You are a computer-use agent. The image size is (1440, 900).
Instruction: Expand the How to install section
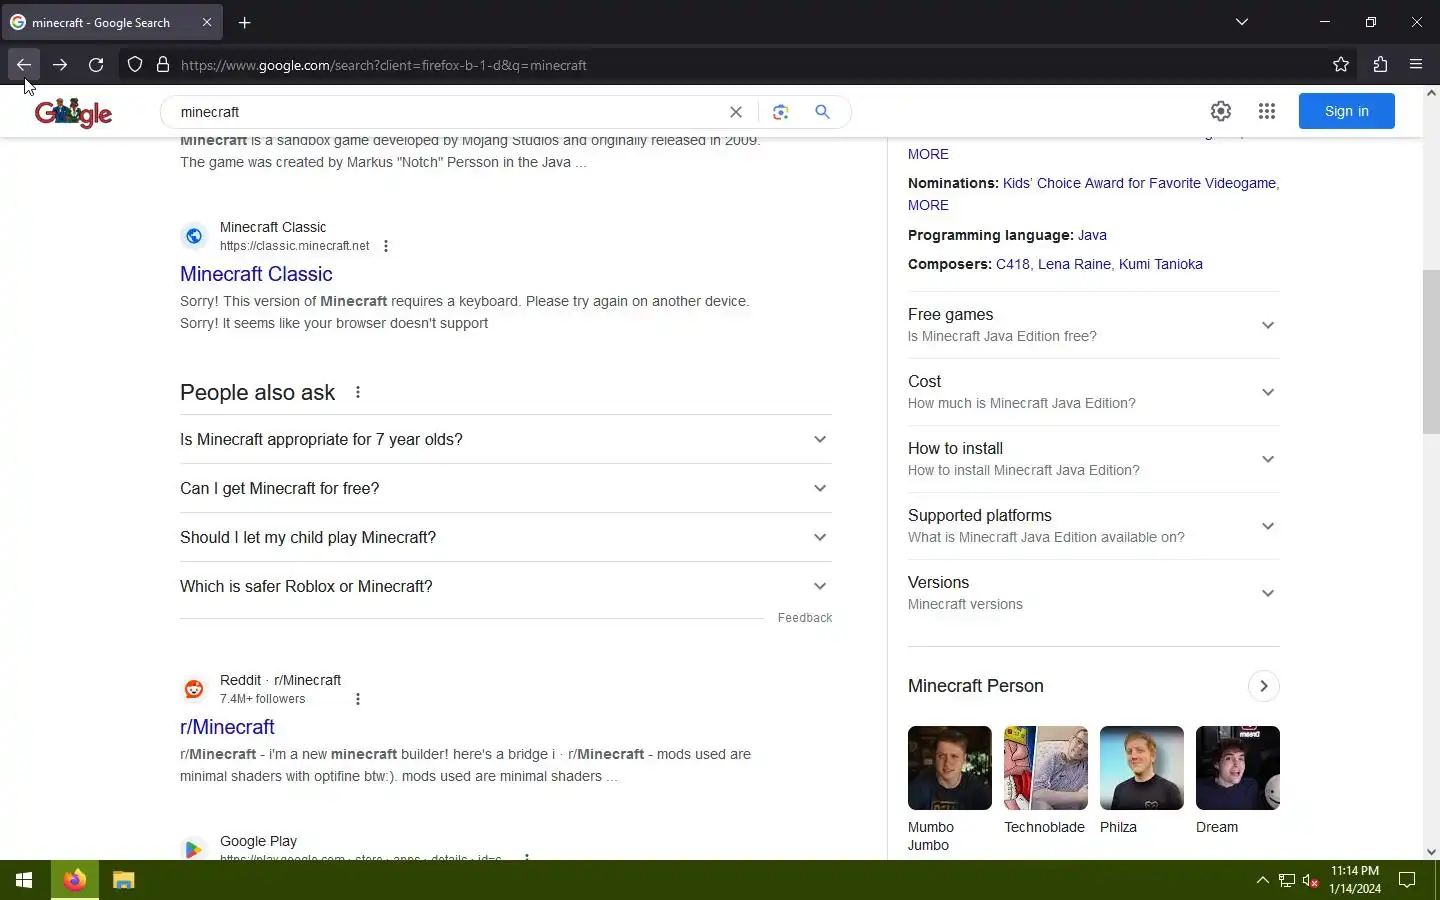coord(1094,459)
